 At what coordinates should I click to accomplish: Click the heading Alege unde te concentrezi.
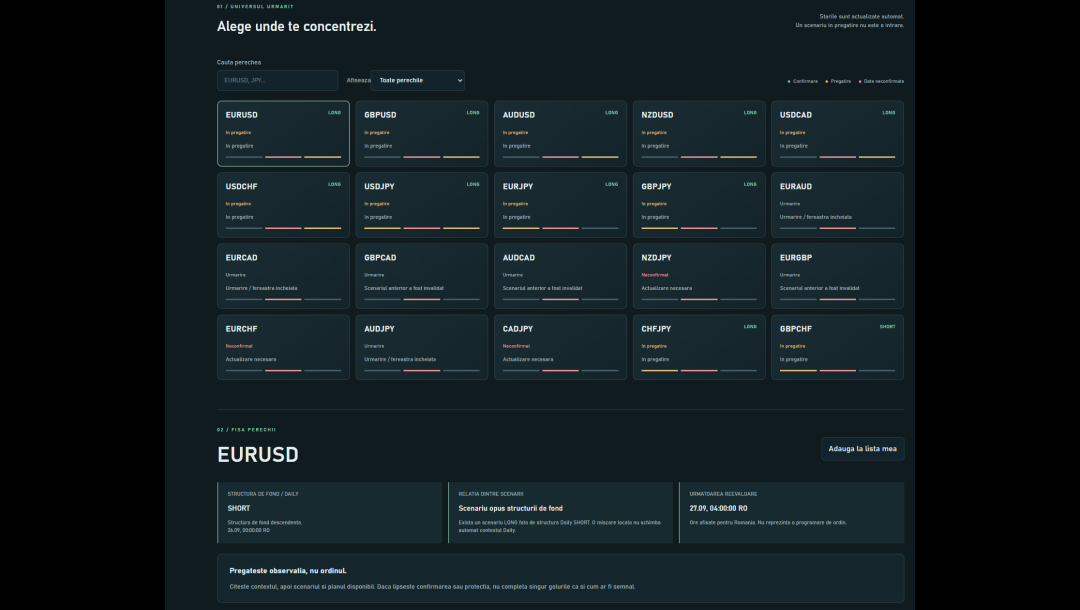[297, 27]
